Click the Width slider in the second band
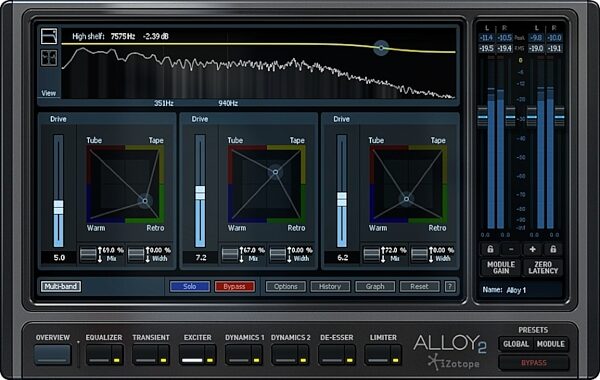 [278, 254]
